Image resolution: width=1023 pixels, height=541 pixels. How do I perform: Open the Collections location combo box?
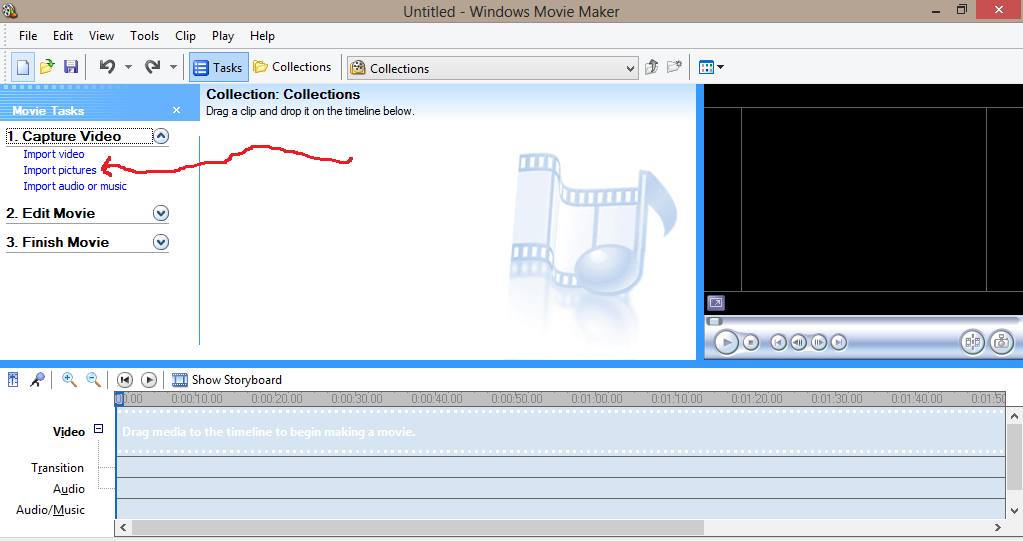[x=493, y=68]
